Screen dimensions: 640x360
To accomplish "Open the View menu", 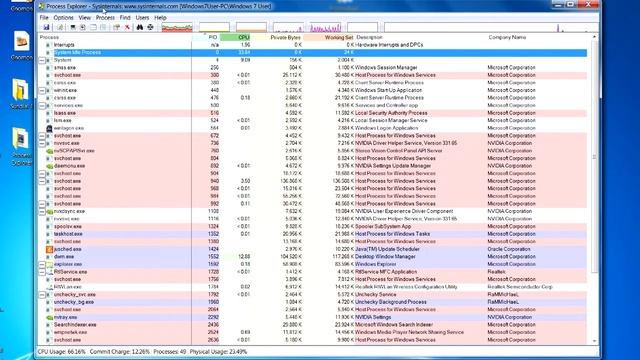I will pos(84,18).
